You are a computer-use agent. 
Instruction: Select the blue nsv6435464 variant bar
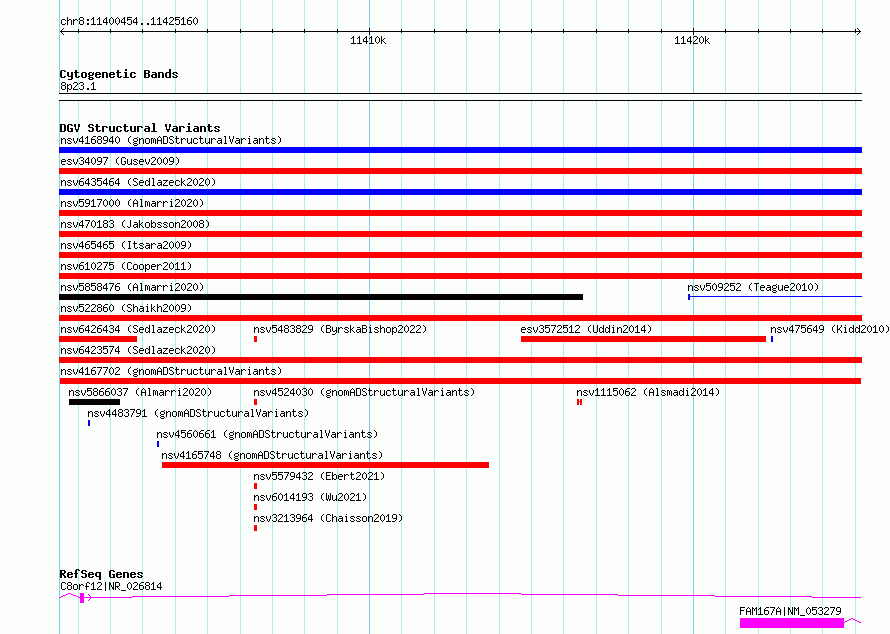click(x=460, y=192)
